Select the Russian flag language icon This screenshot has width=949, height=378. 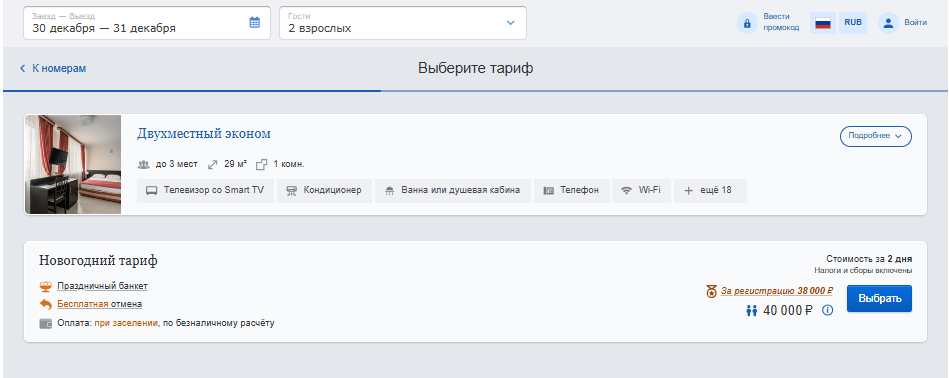click(823, 23)
